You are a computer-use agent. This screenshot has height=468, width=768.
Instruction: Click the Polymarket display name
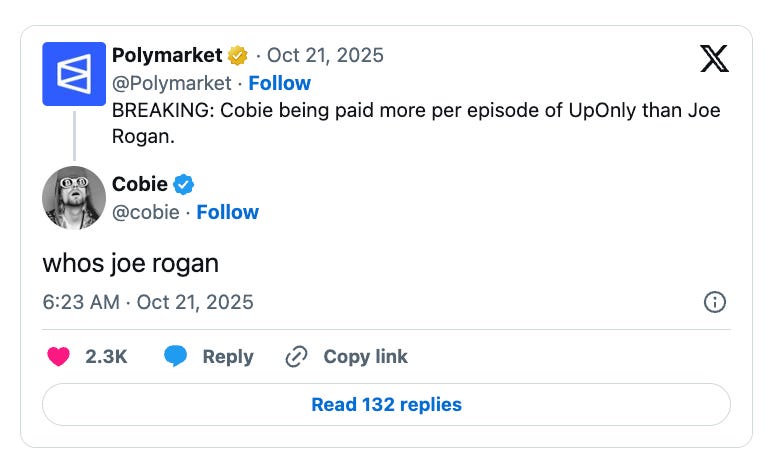click(x=167, y=55)
